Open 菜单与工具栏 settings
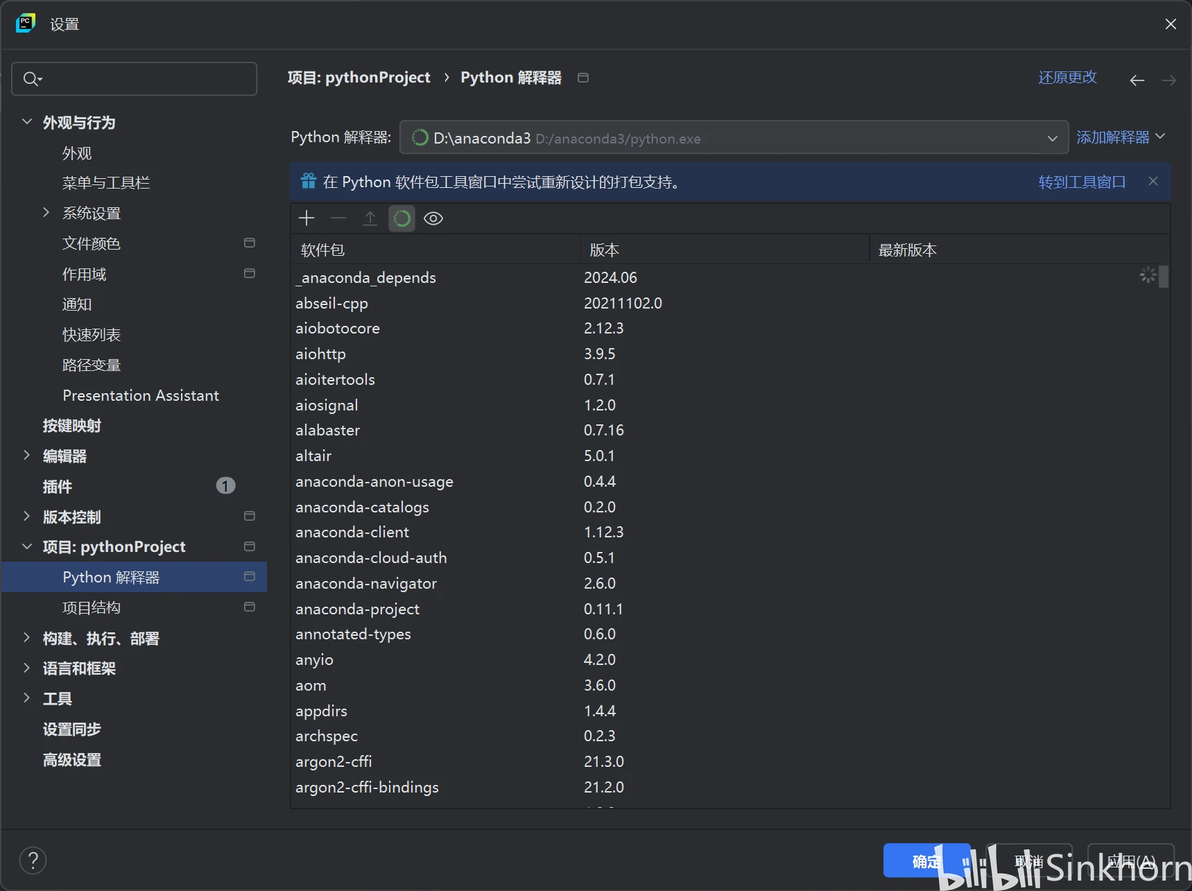Screen dimensions: 1192x891 [x=106, y=183]
